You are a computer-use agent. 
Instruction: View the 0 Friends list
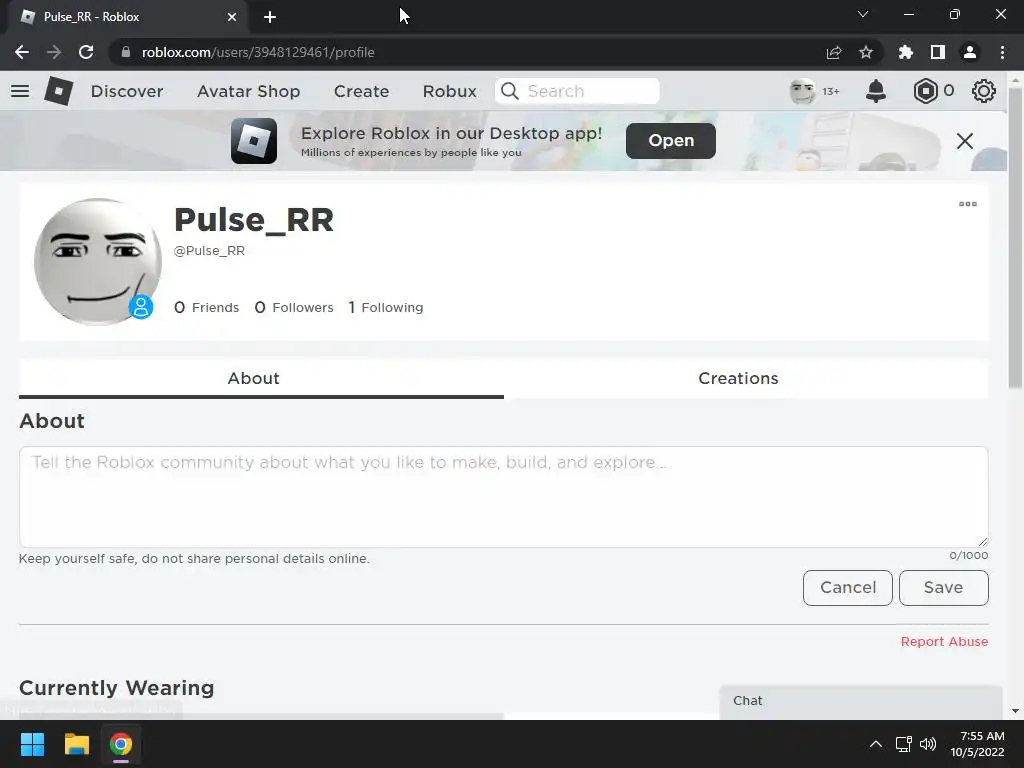coord(206,307)
